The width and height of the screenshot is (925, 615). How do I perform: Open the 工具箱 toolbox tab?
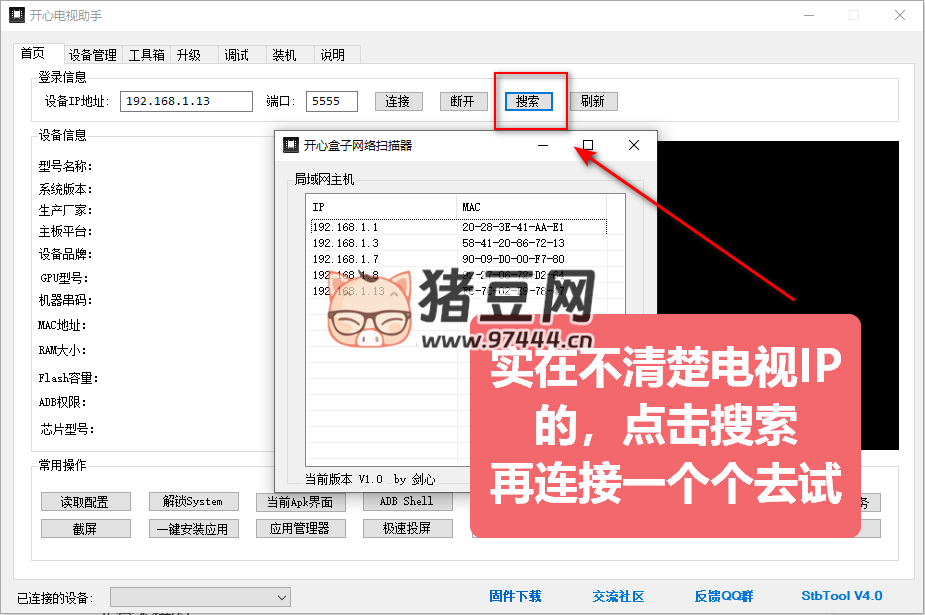pos(146,54)
